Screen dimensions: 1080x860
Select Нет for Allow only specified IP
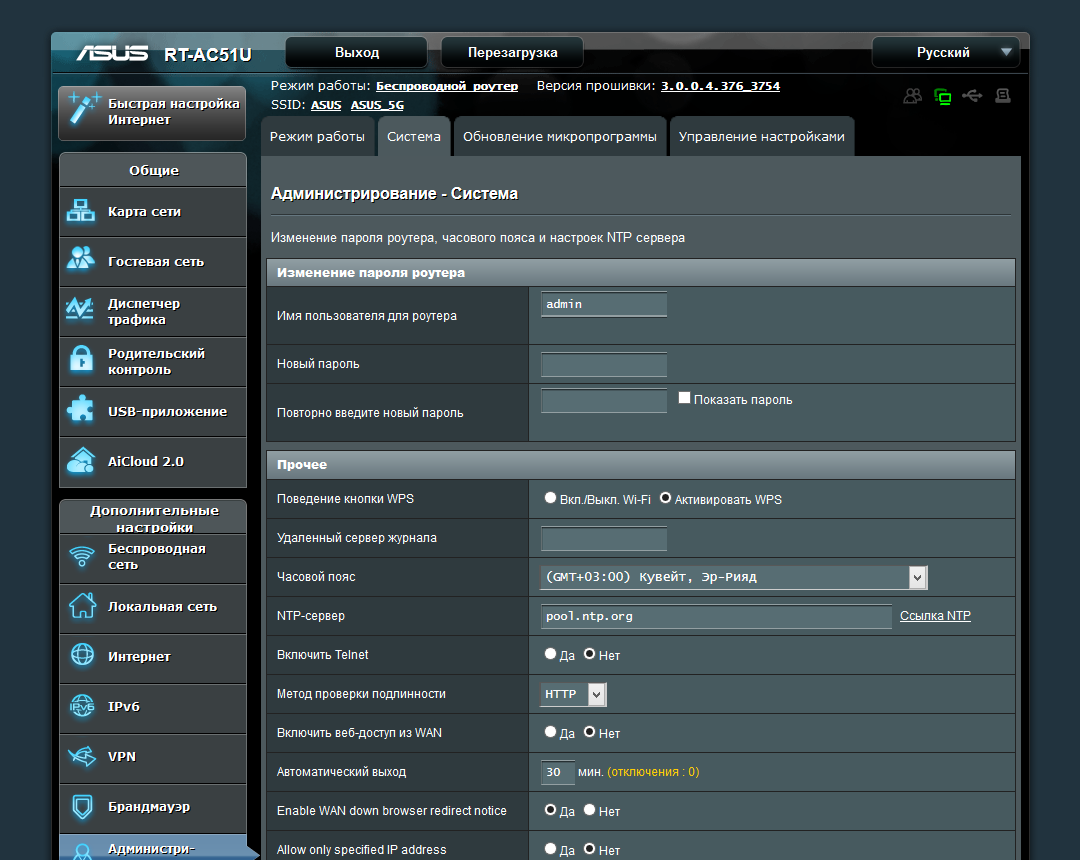[x=590, y=848]
